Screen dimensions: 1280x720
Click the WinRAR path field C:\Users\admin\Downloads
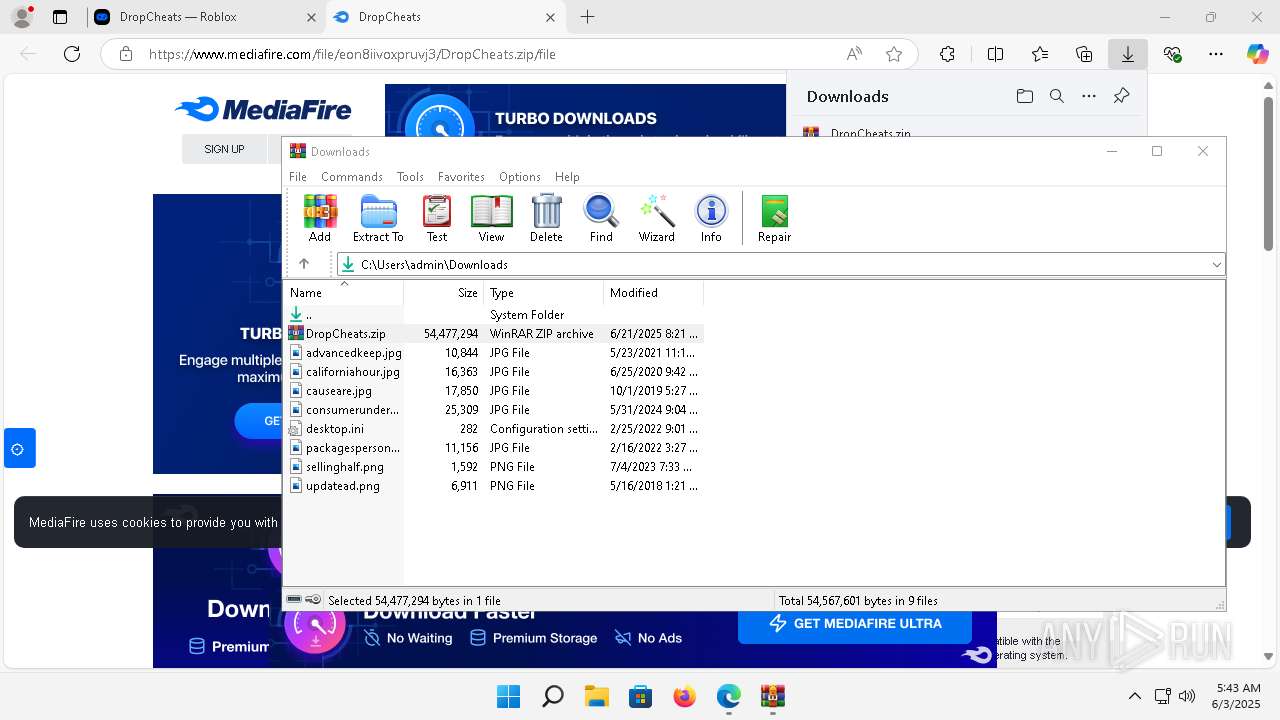pos(780,264)
